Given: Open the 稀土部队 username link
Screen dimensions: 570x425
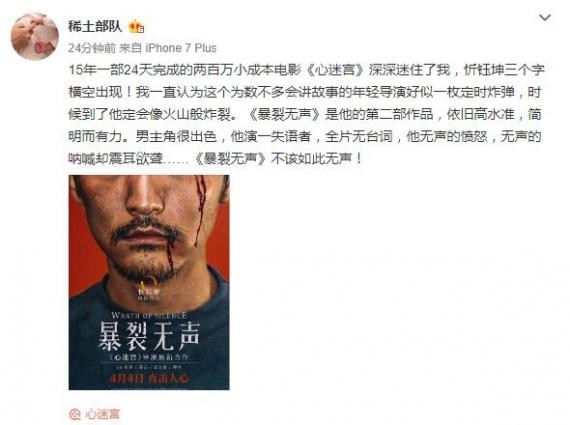Looking at the screenshot, I should tap(95, 26).
